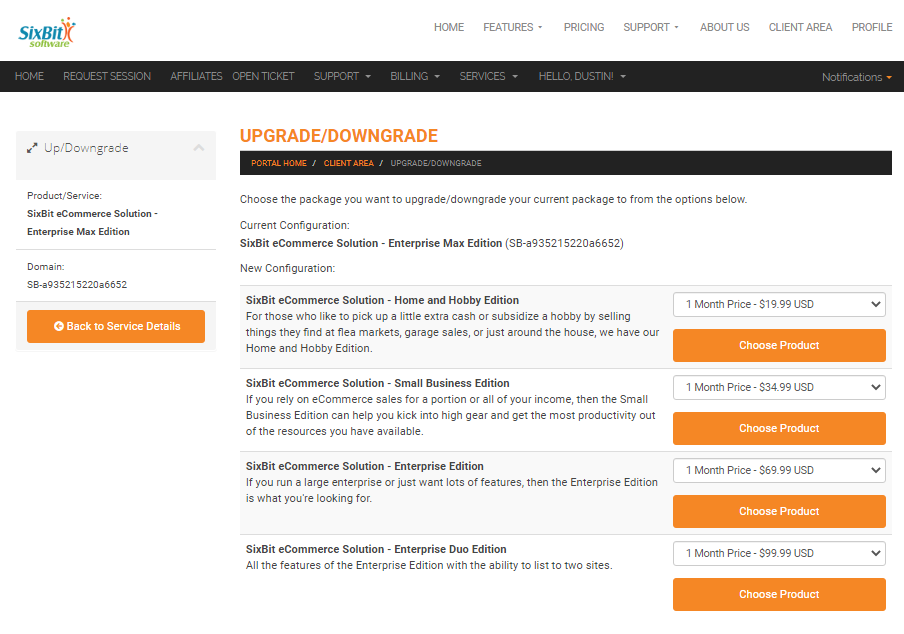Expand the top SUPPORT menu
Image resolution: width=904 pixels, height=634 pixels.
pyautogui.click(x=651, y=27)
